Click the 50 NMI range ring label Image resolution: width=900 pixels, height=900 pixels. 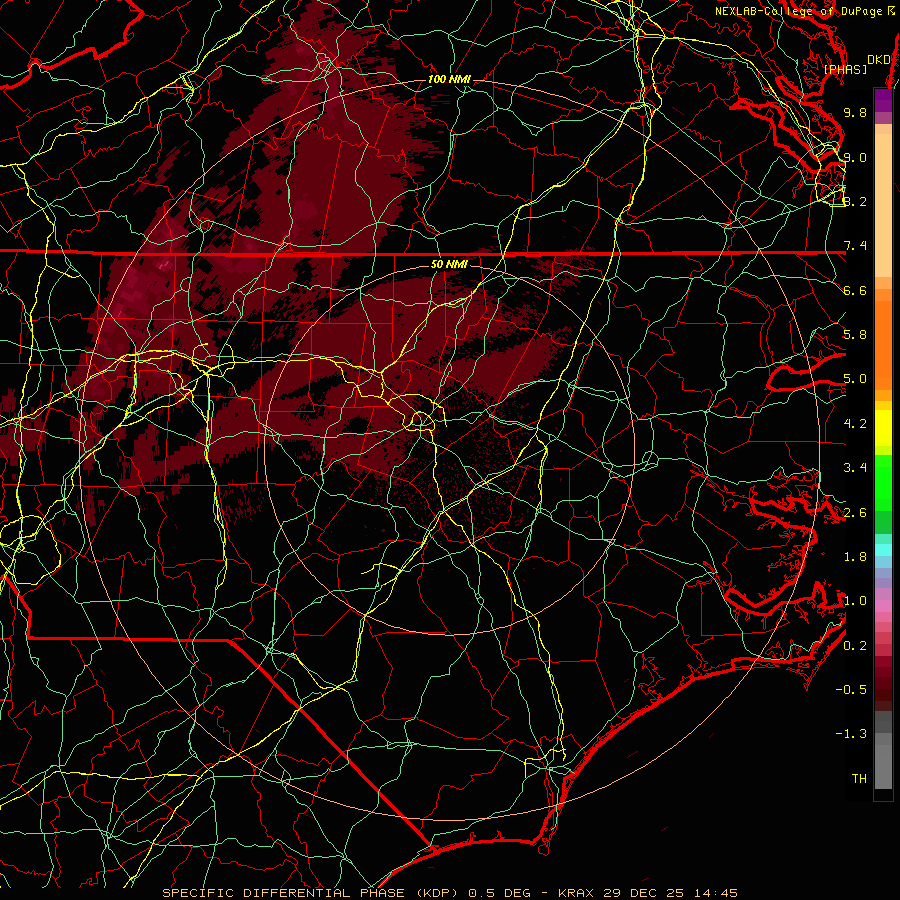[x=449, y=264]
